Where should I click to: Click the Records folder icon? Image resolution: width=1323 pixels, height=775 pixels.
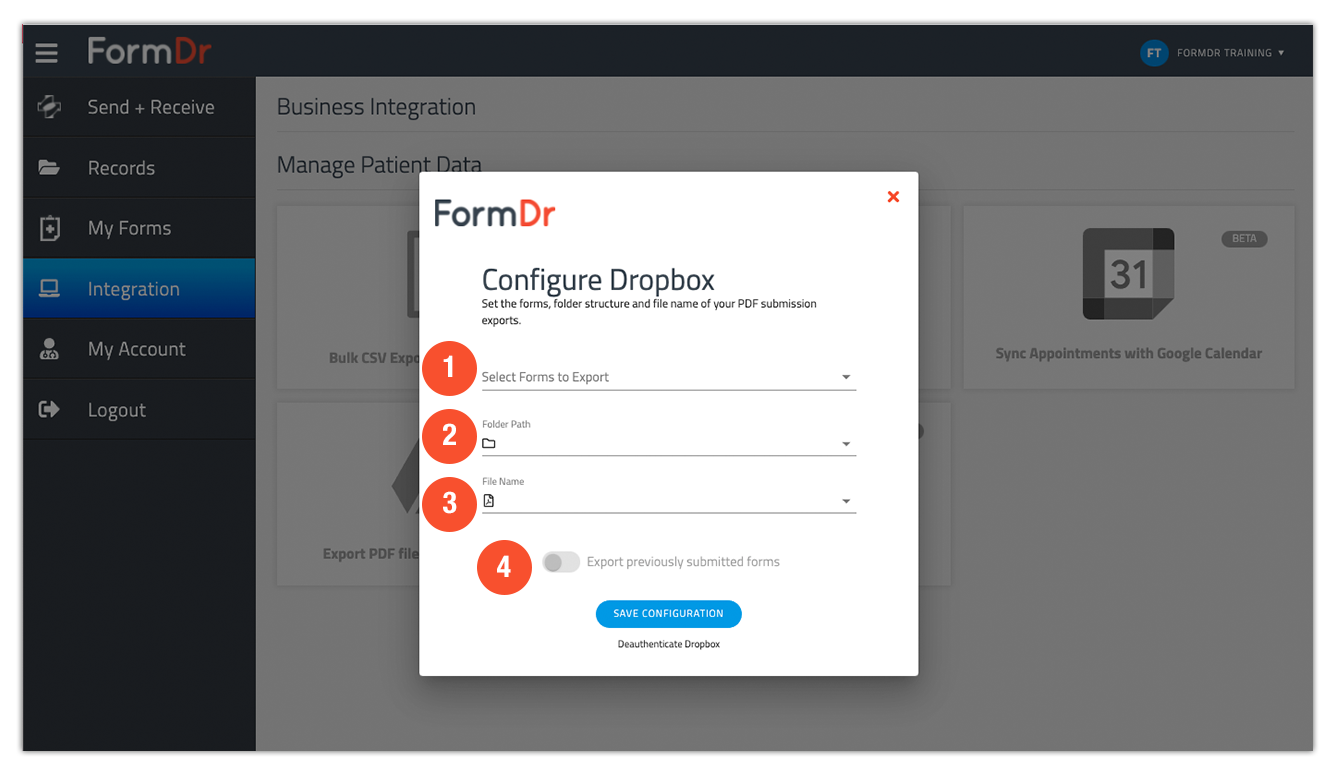[x=49, y=167]
